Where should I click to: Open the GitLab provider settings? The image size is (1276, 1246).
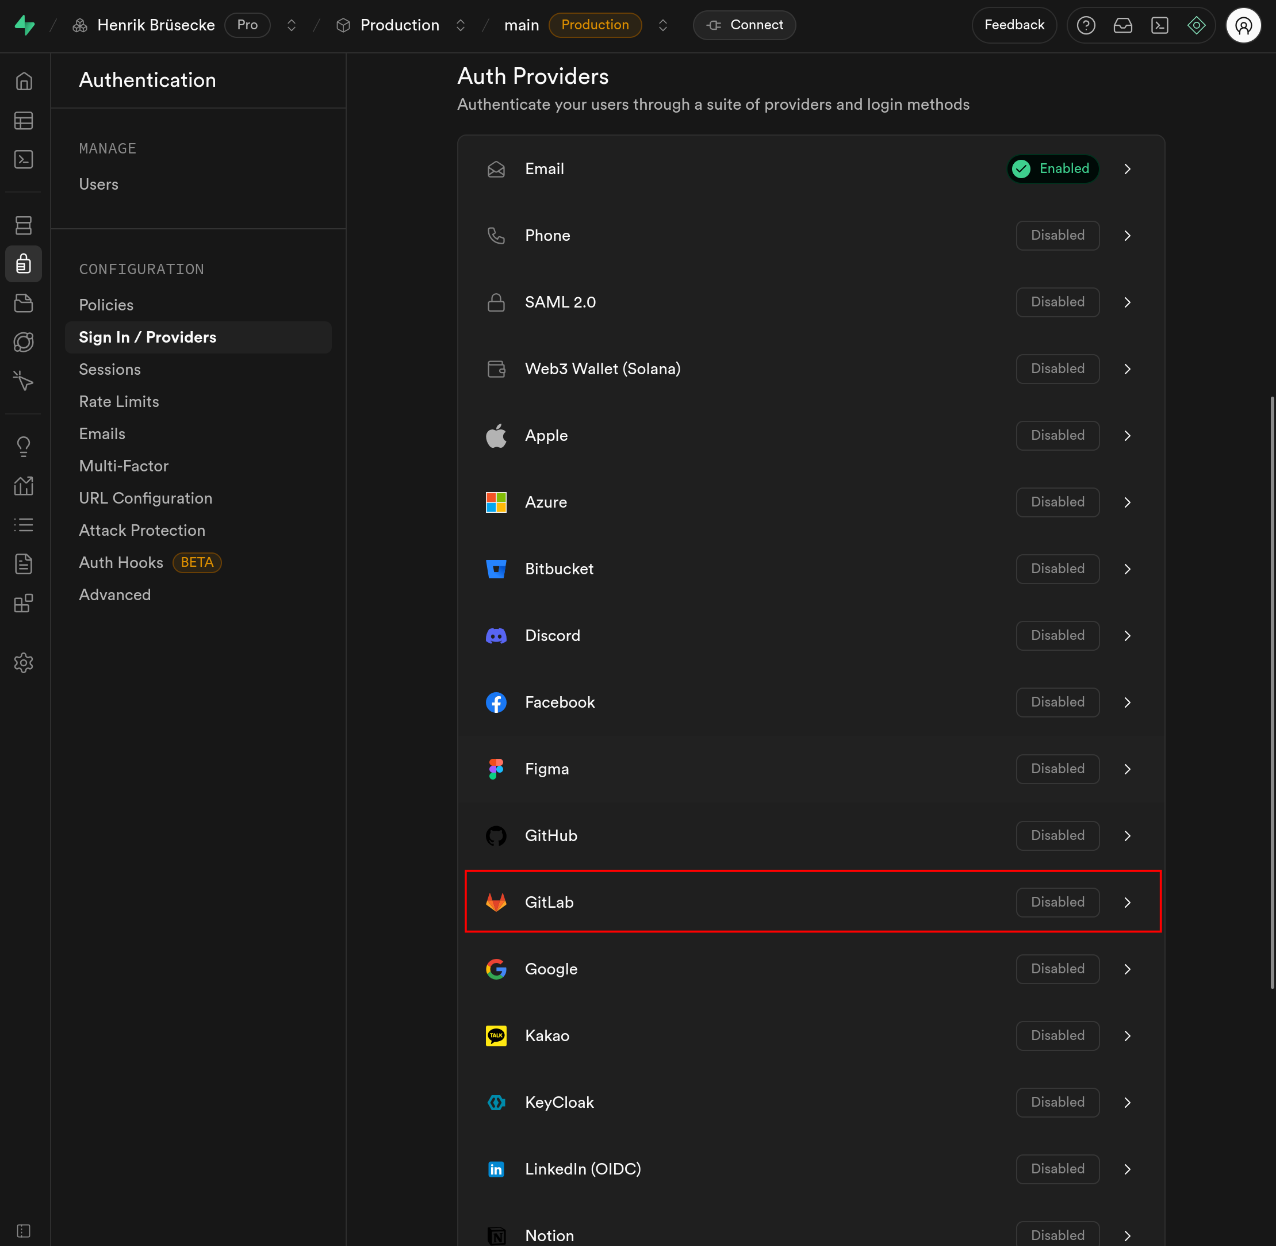click(x=812, y=902)
